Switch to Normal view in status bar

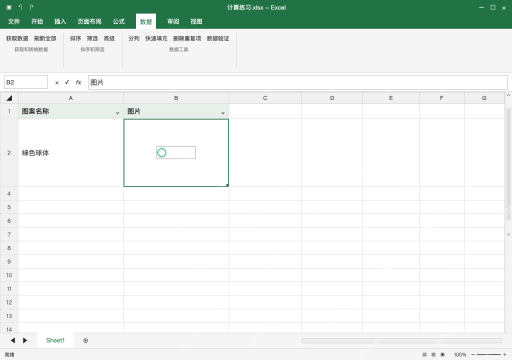tap(424, 355)
